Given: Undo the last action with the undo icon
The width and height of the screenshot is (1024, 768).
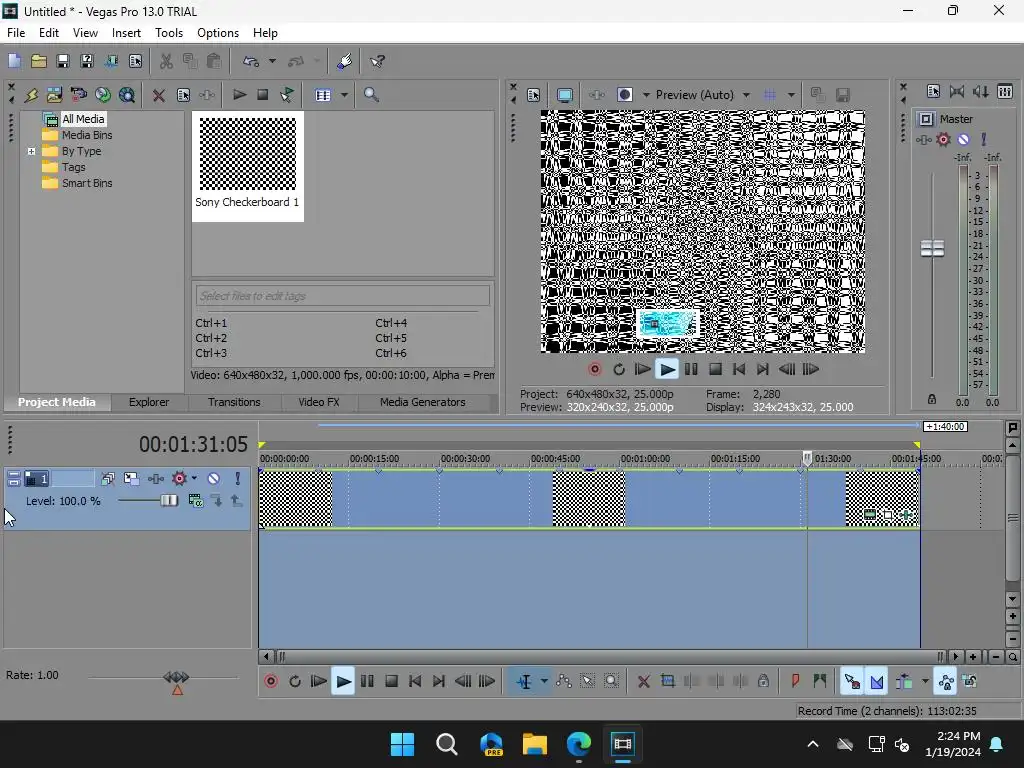Looking at the screenshot, I should (251, 61).
